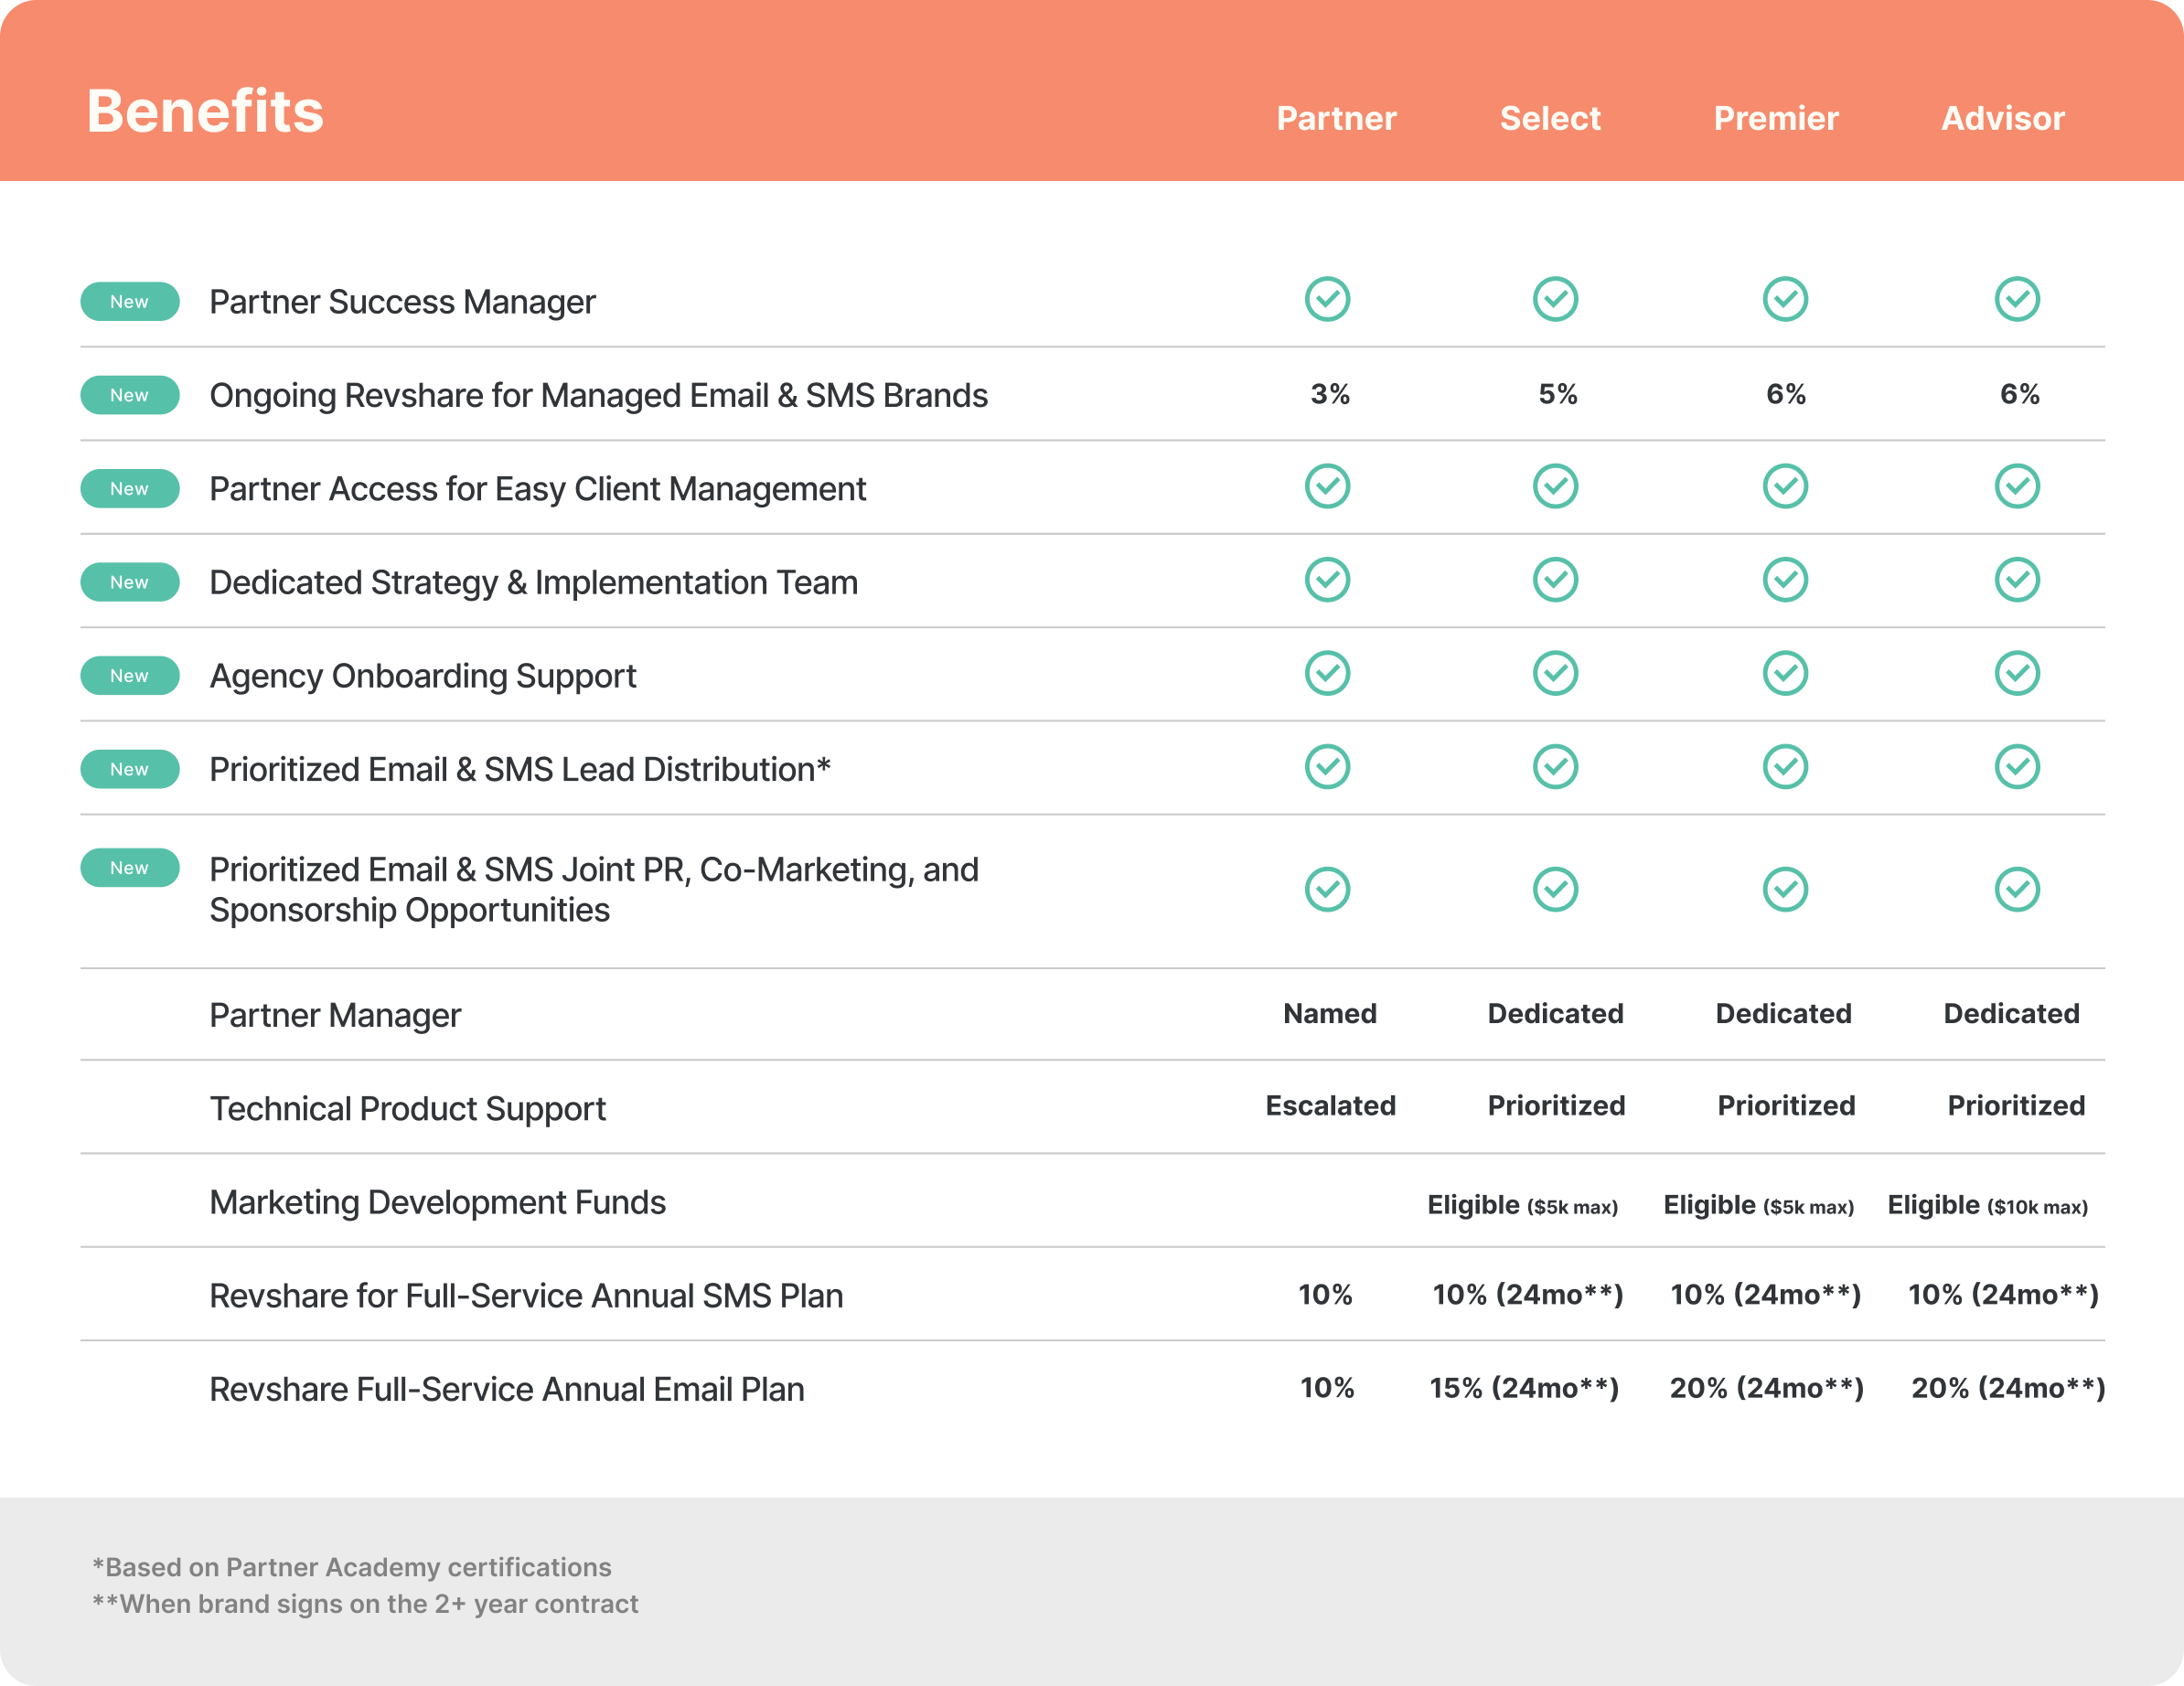This screenshot has width=2184, height=1686.
Task: Click the Eligible ($10k max) cell under Advisor
Action: point(1989,1204)
